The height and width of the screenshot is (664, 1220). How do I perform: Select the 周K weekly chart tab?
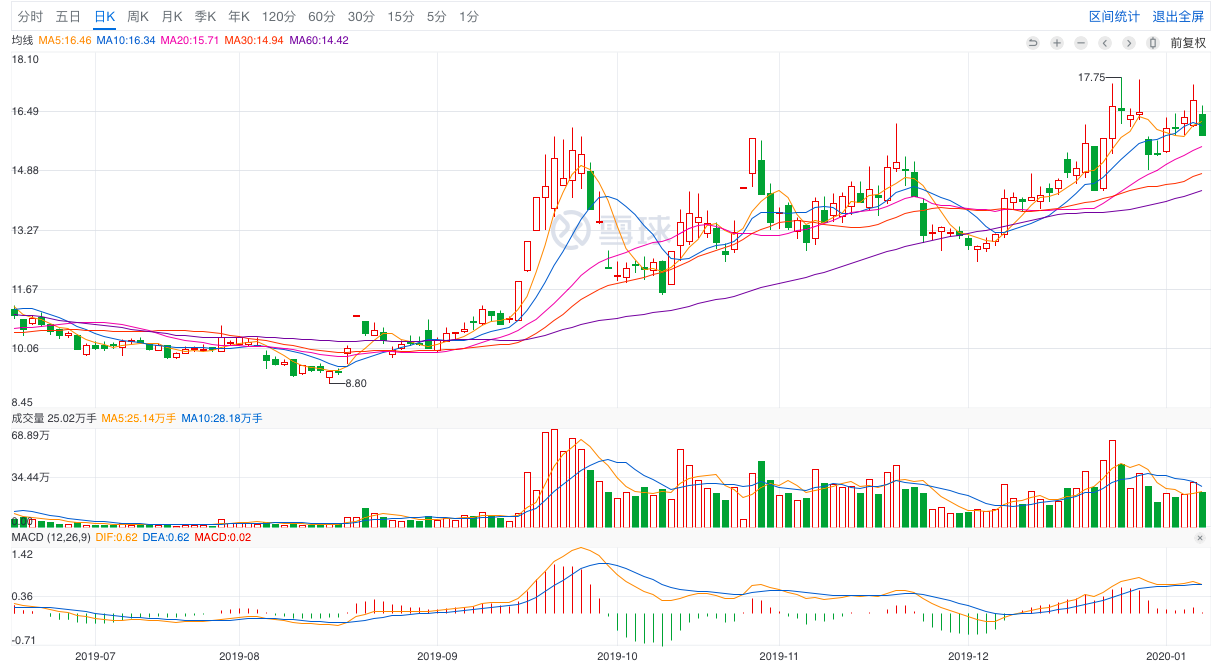click(138, 17)
